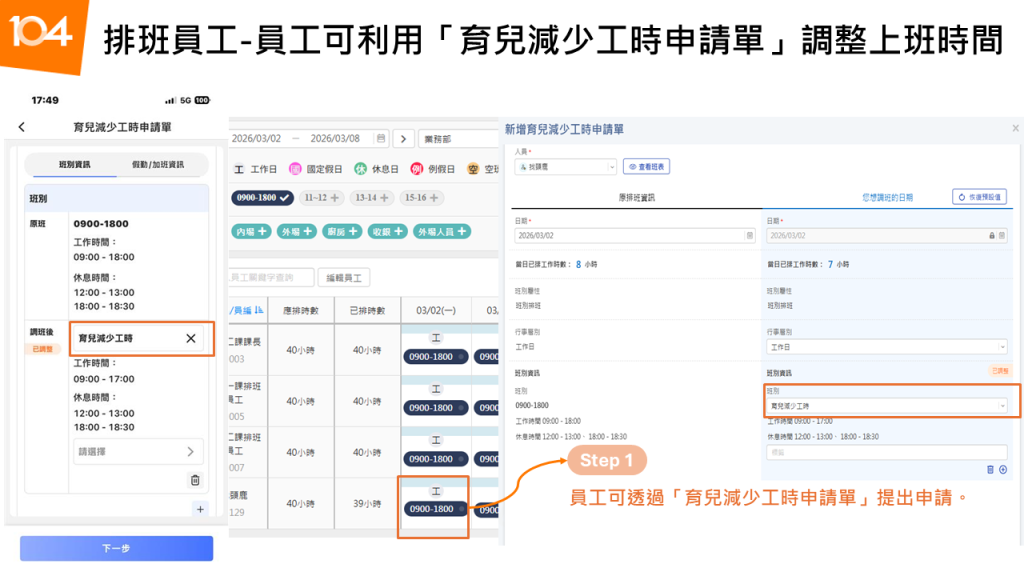This screenshot has height=576, width=1024.
Task: Clear the 育兒減少工時 selection with X
Action: 190,339
